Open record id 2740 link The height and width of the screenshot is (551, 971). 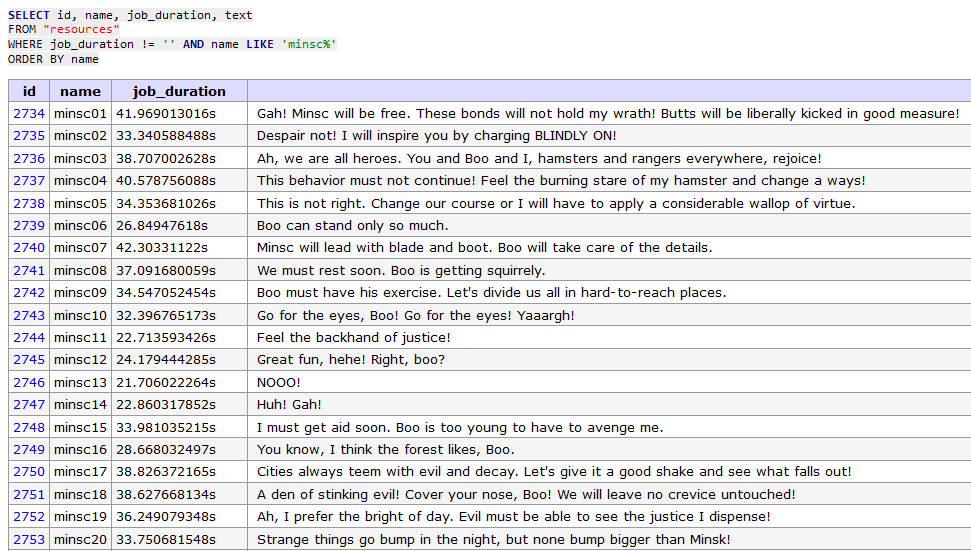[x=29, y=248]
